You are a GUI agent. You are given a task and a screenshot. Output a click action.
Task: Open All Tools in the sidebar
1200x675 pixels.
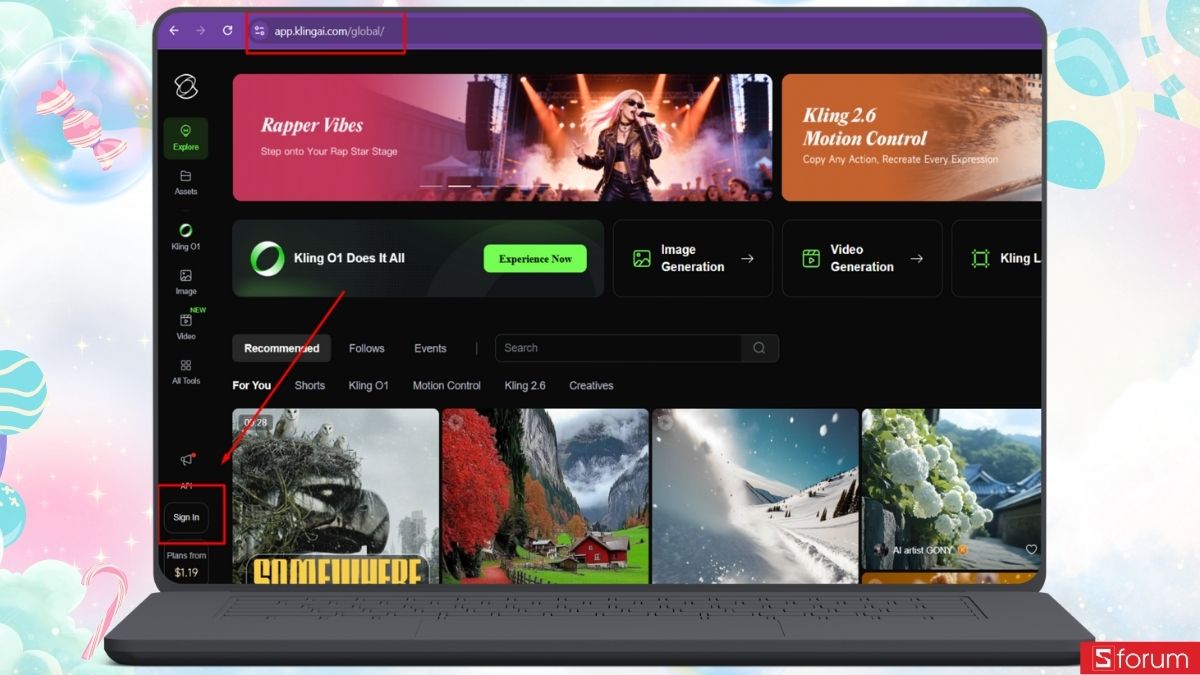186,372
